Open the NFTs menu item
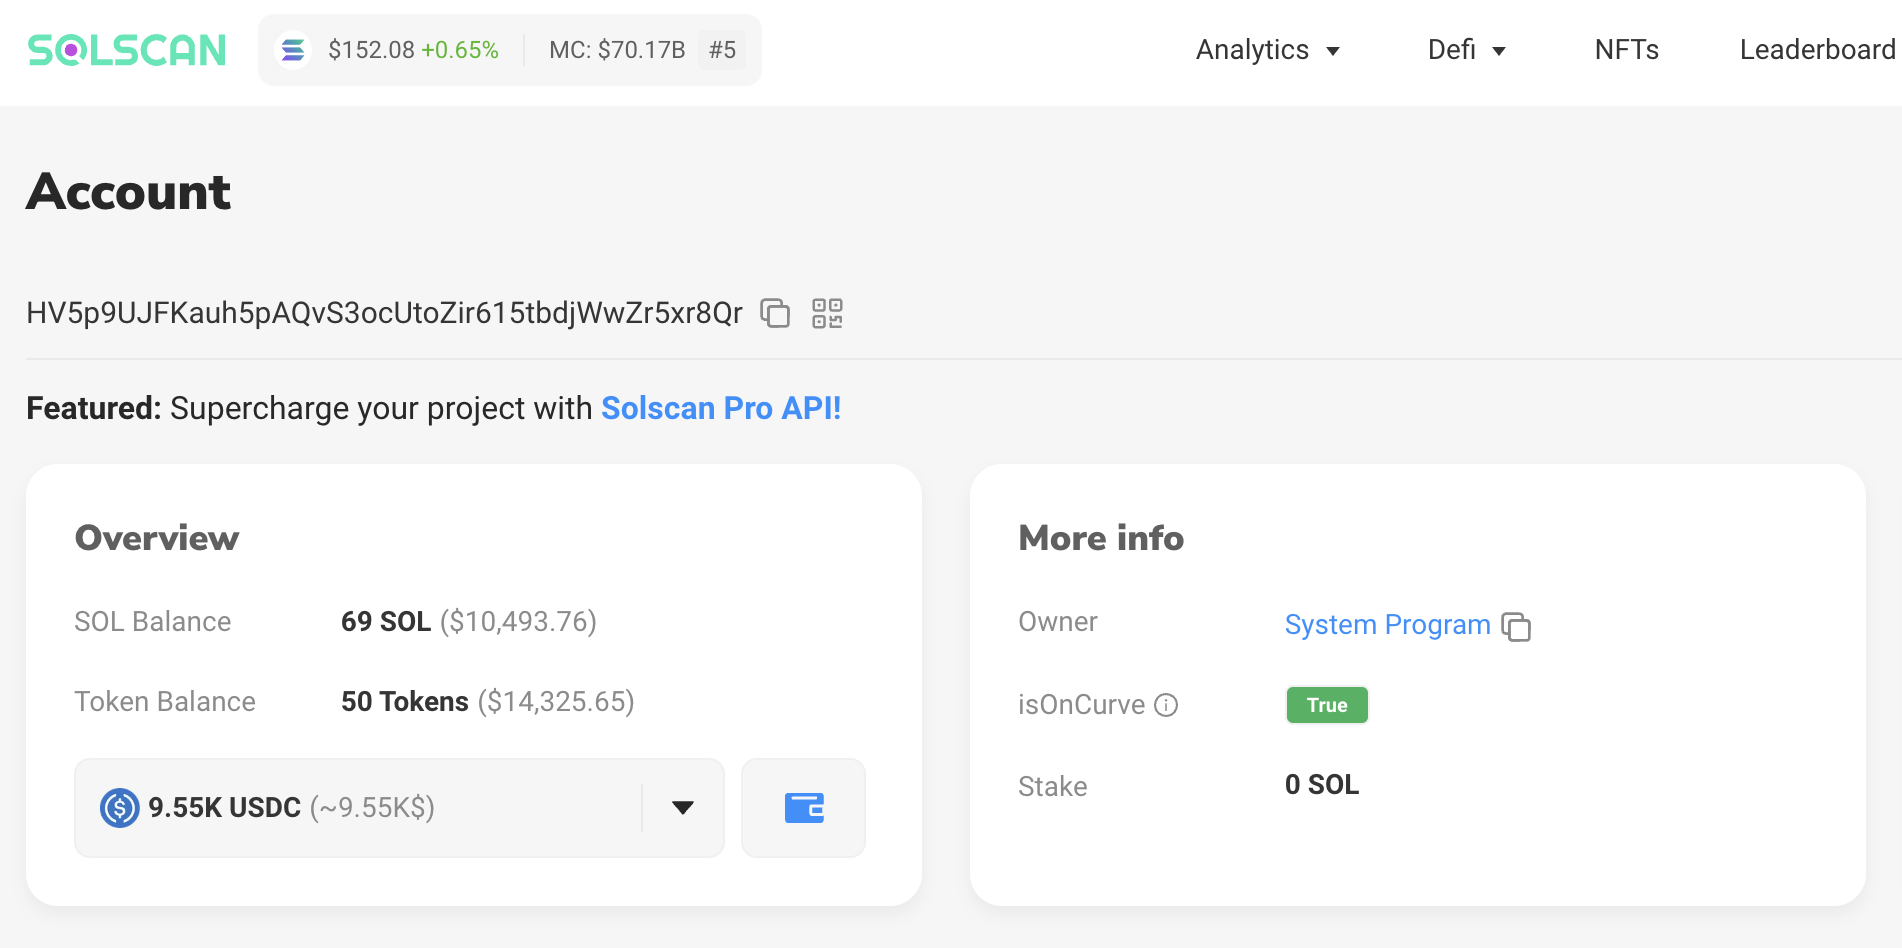 tap(1626, 50)
